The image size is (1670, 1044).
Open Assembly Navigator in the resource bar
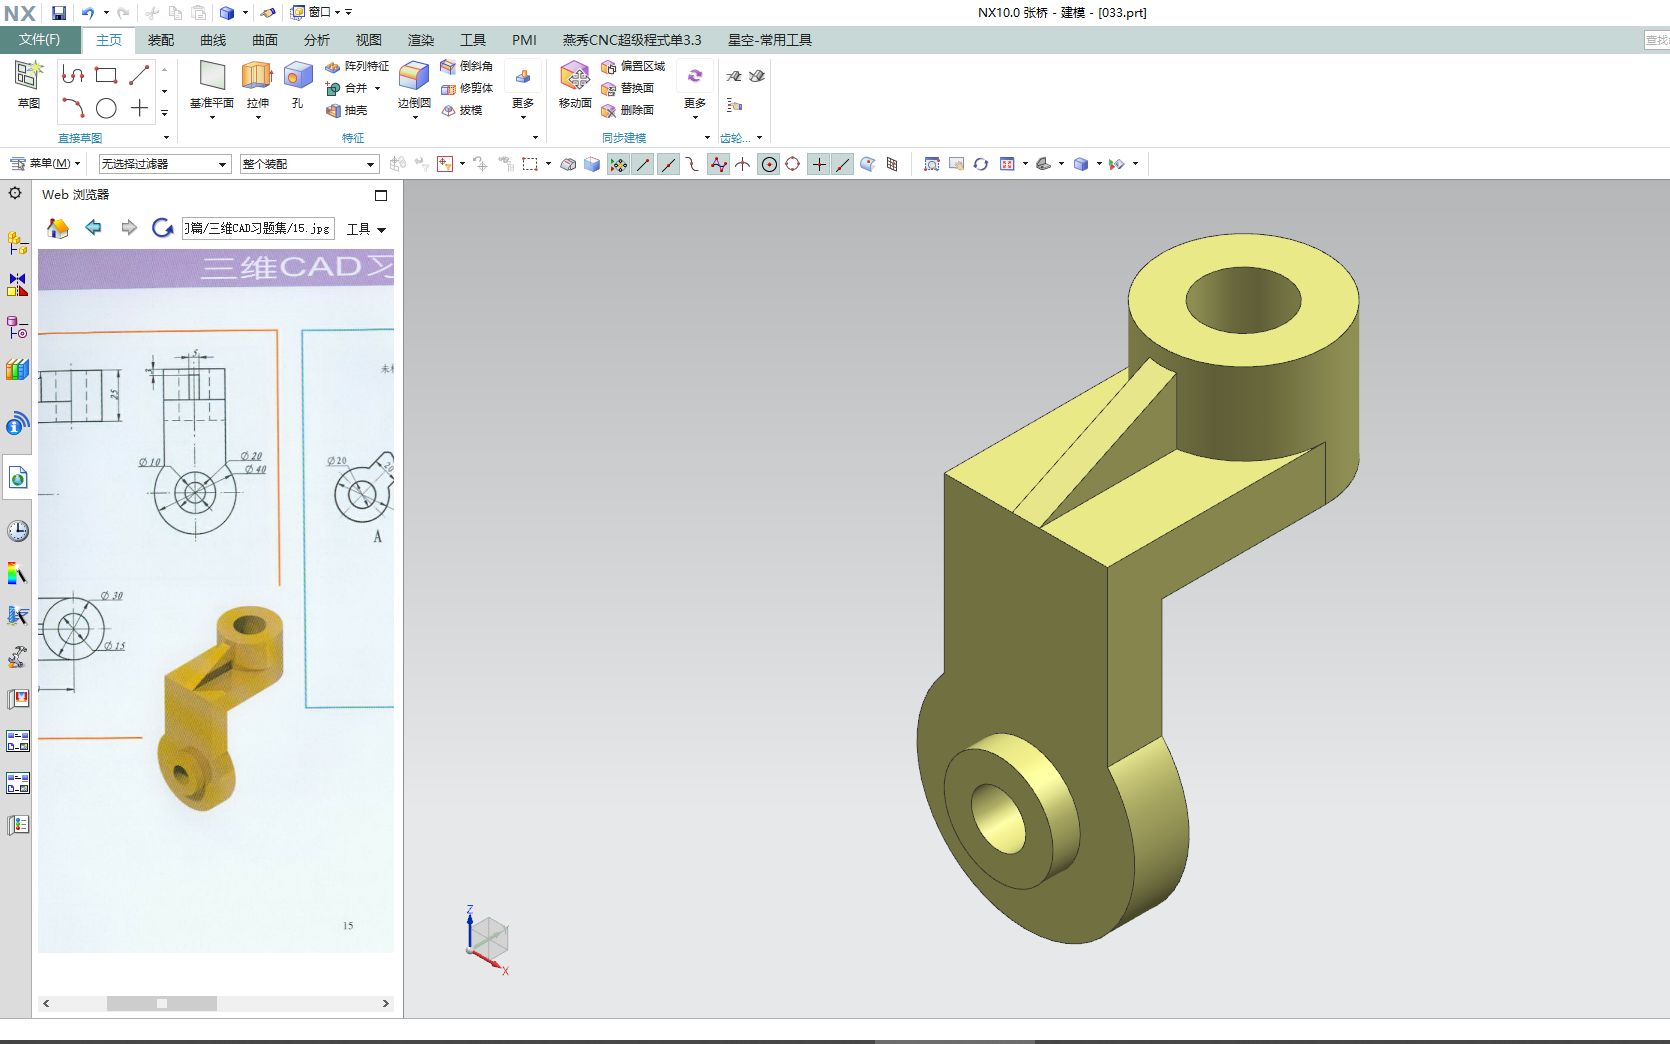[x=18, y=243]
